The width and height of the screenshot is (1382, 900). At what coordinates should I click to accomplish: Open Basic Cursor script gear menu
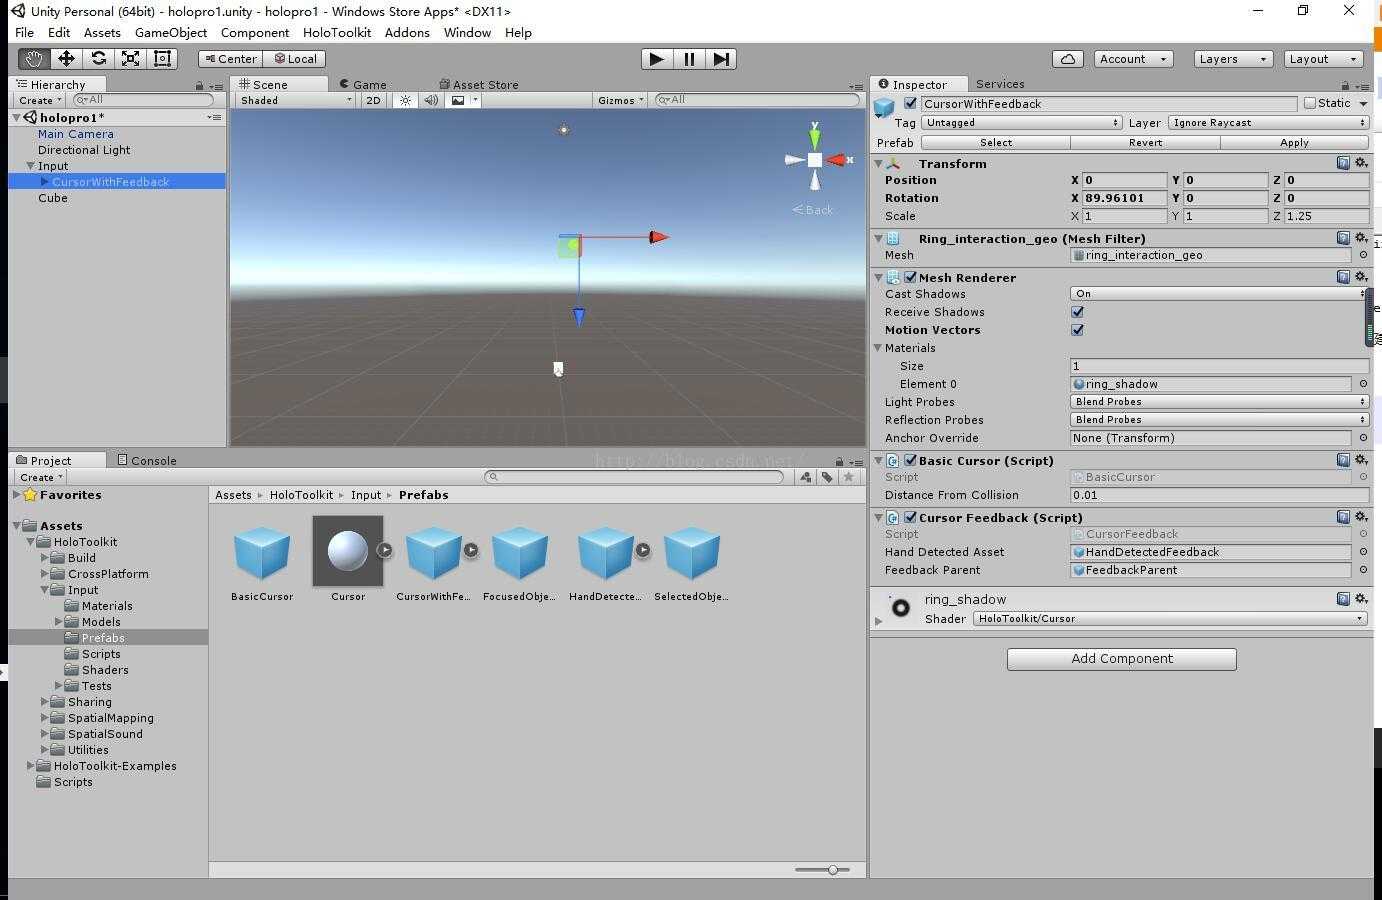click(1361, 460)
